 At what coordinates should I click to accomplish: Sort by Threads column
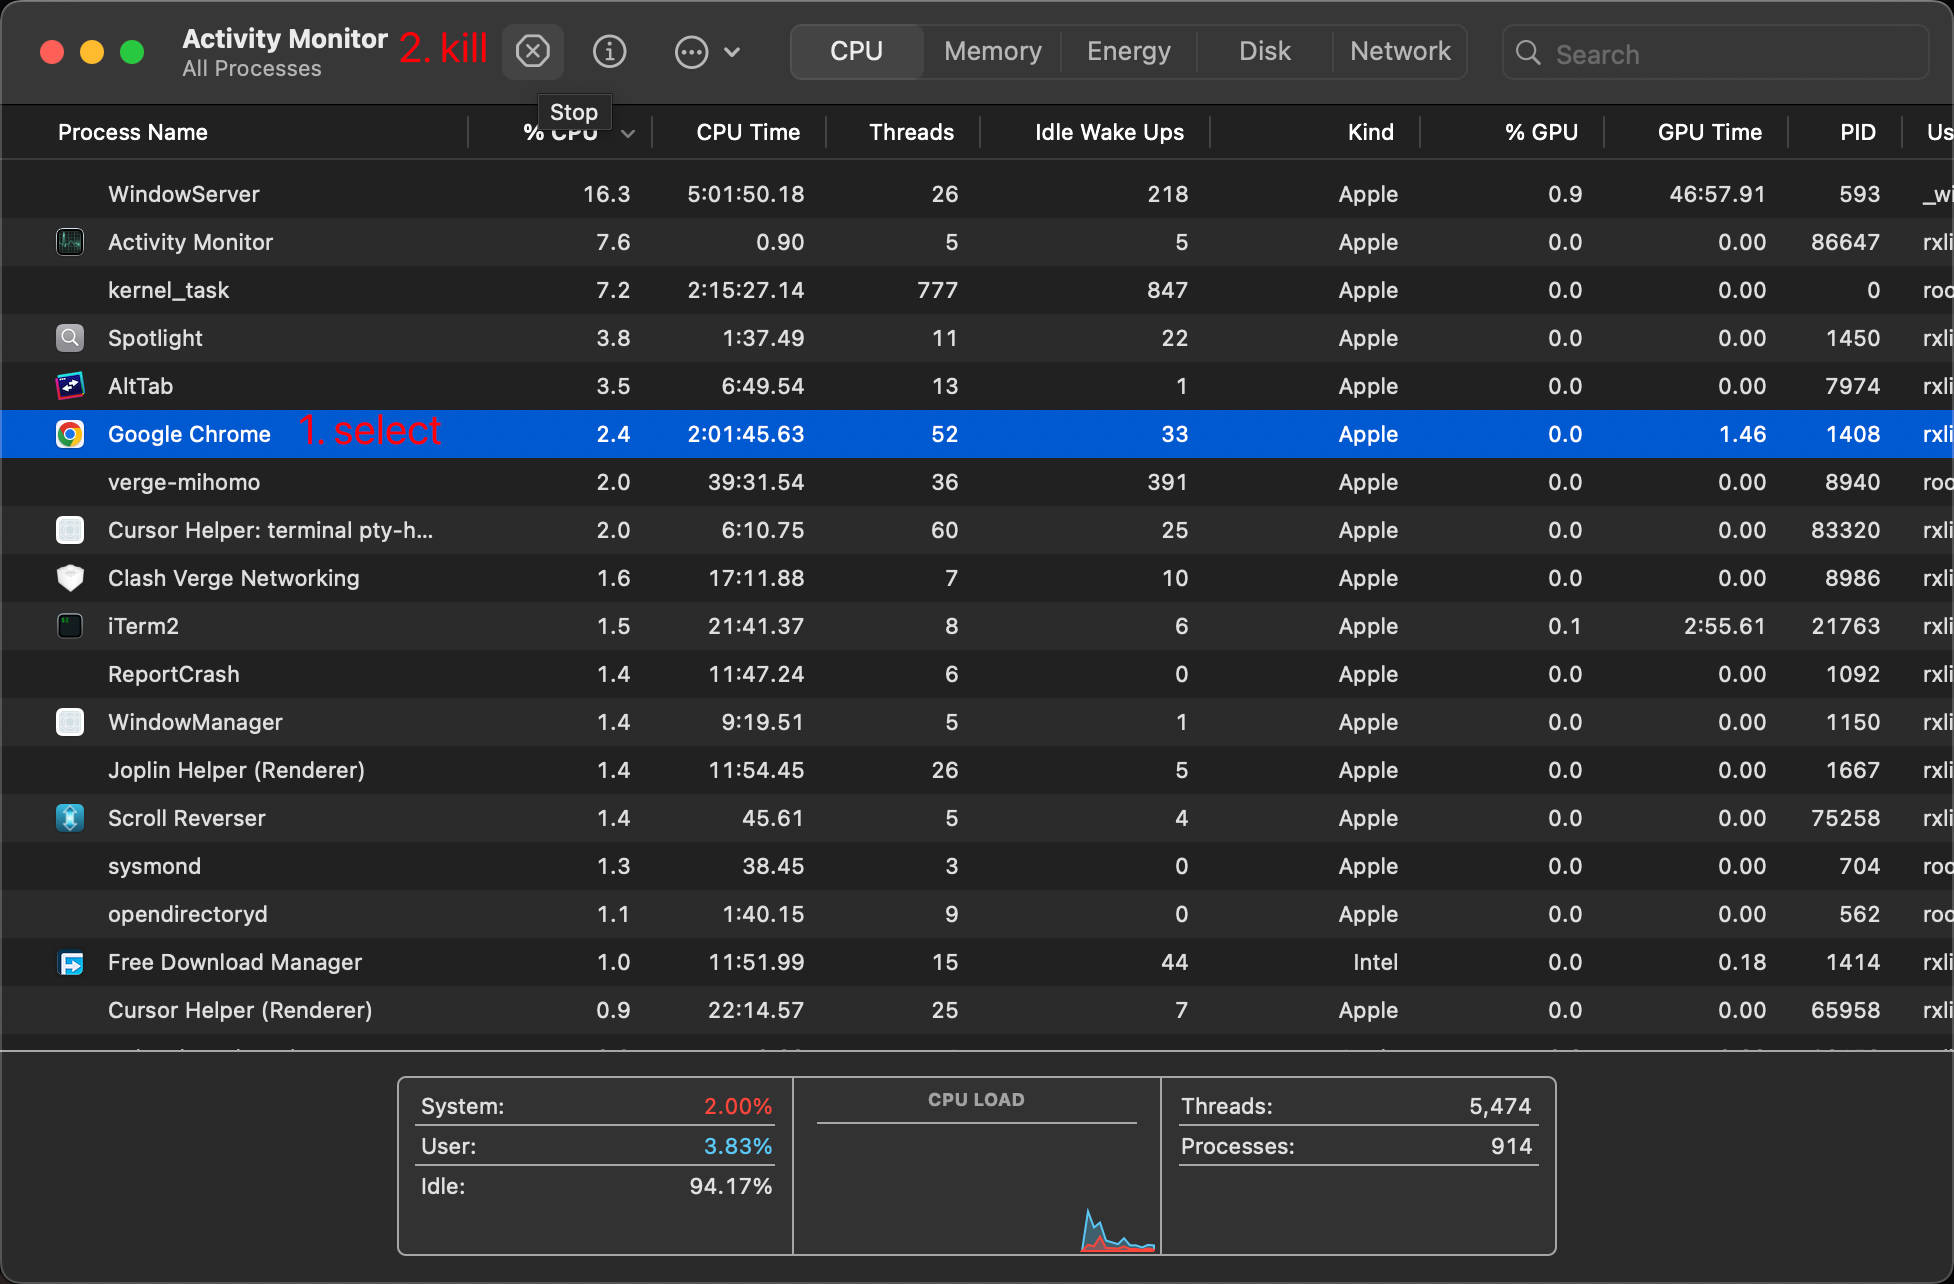tap(911, 132)
